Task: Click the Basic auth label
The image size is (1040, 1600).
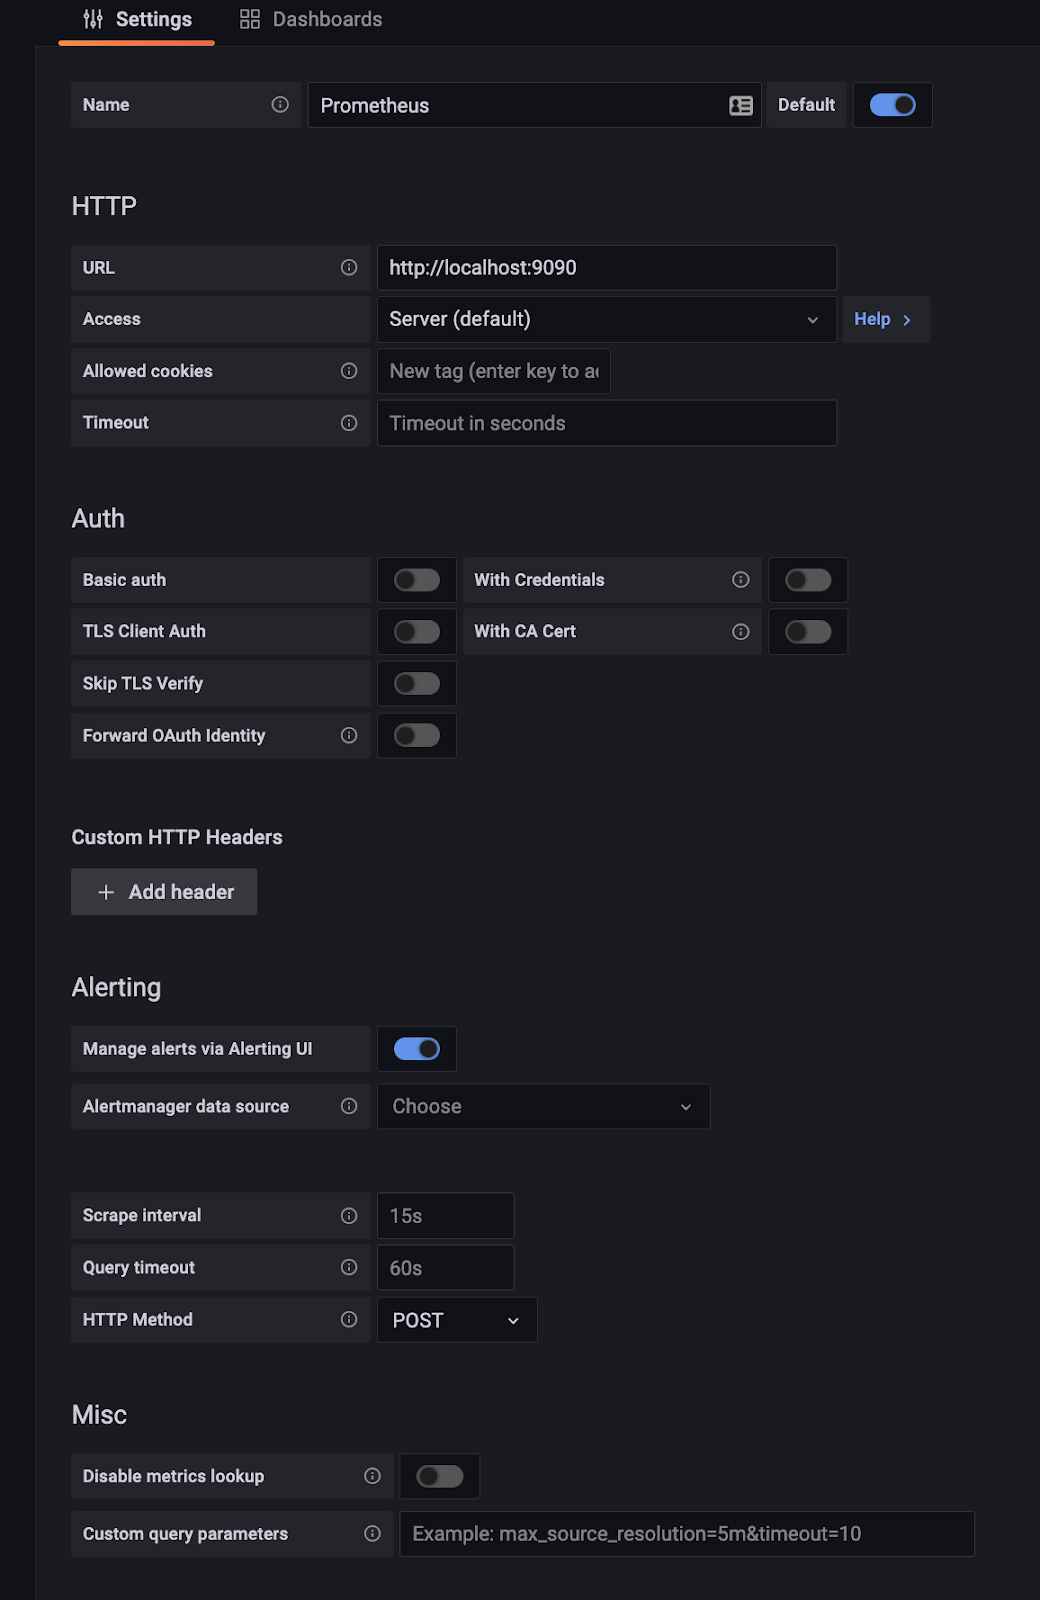Action: [124, 580]
